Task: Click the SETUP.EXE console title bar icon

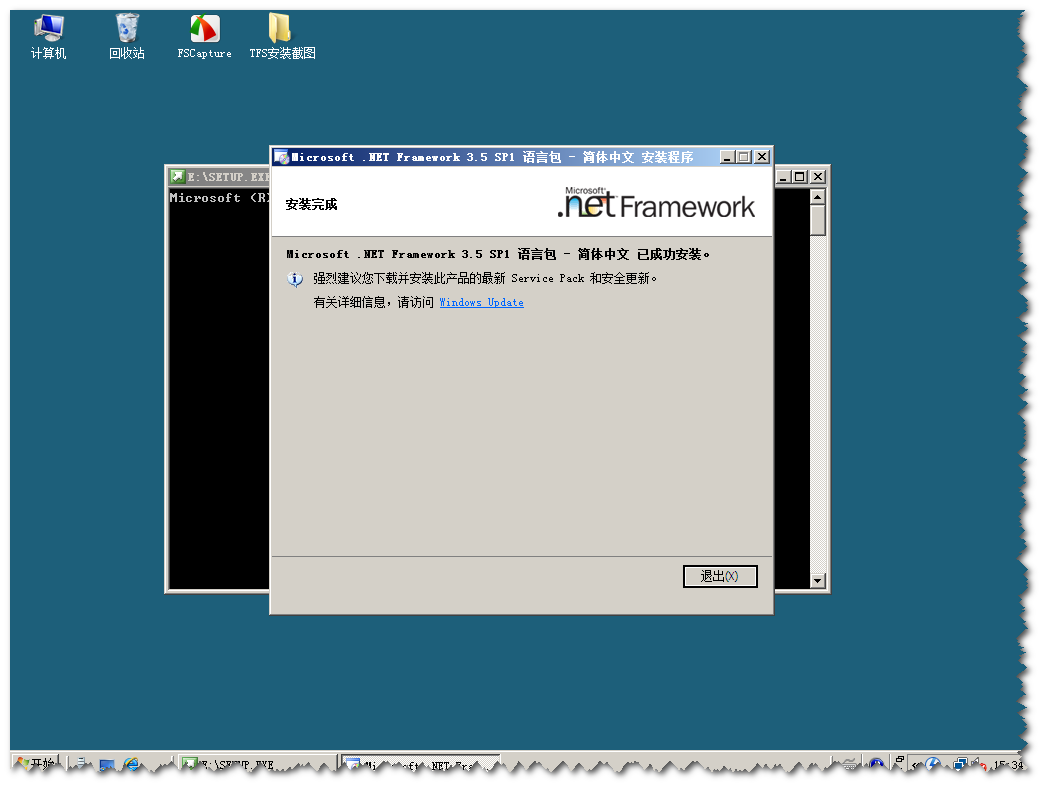Action: point(177,177)
